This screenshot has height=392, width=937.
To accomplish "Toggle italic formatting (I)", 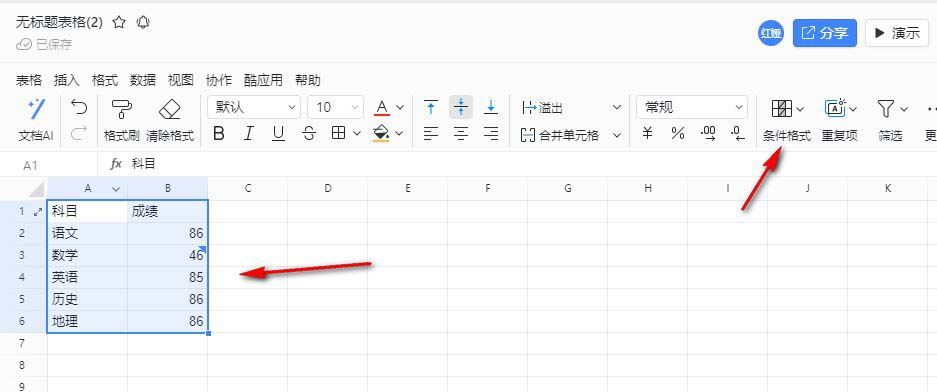I will (x=249, y=134).
